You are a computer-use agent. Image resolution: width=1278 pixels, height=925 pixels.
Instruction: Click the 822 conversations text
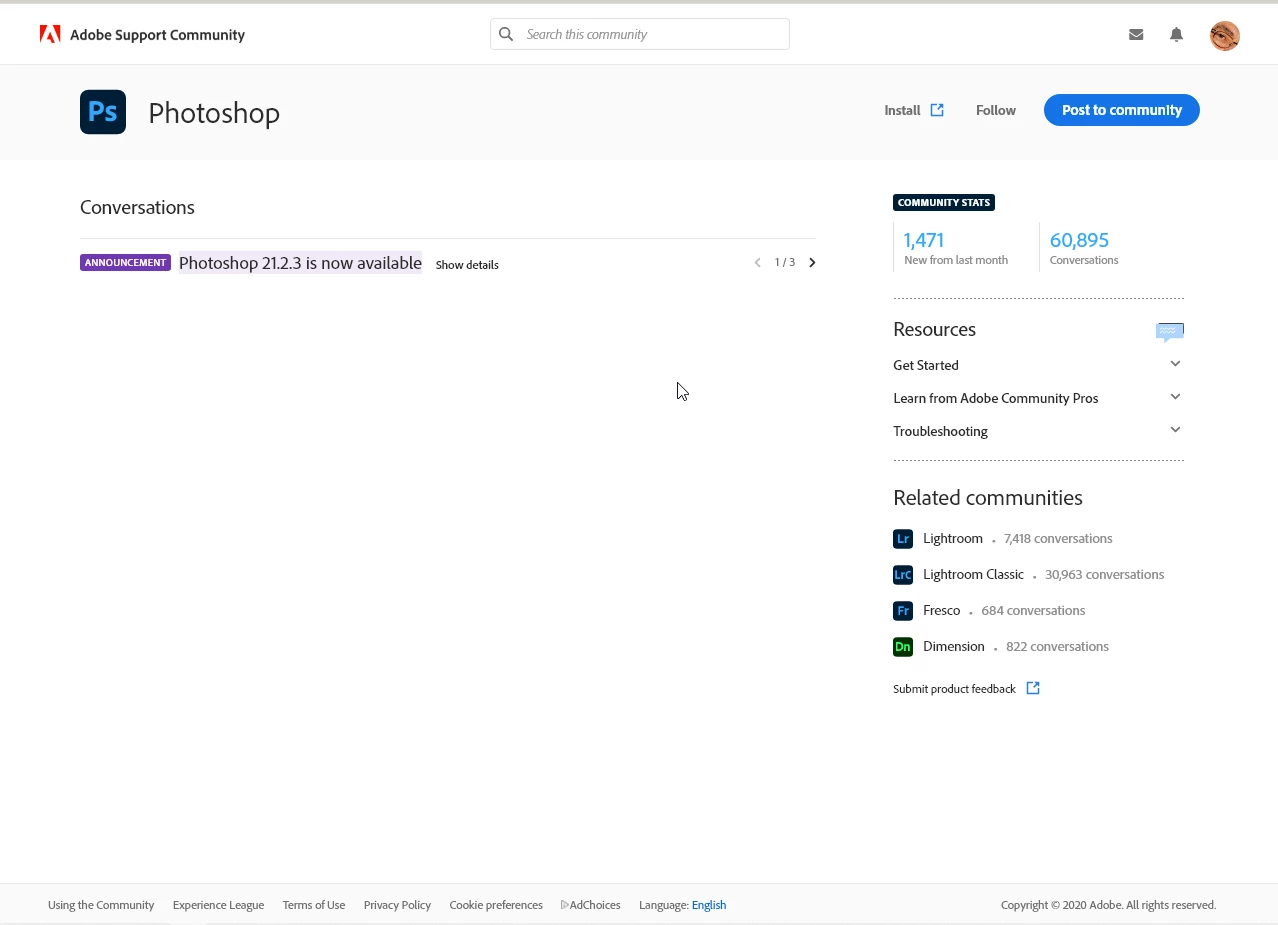tap(1057, 646)
